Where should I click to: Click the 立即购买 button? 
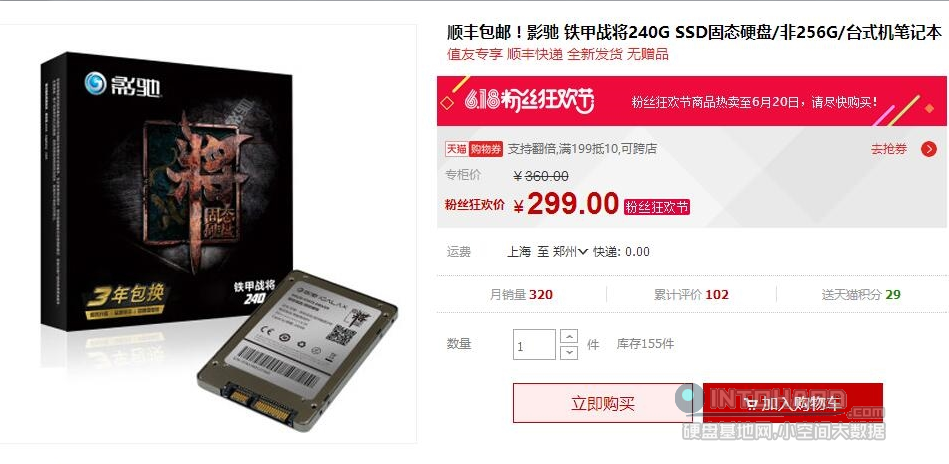(x=603, y=404)
